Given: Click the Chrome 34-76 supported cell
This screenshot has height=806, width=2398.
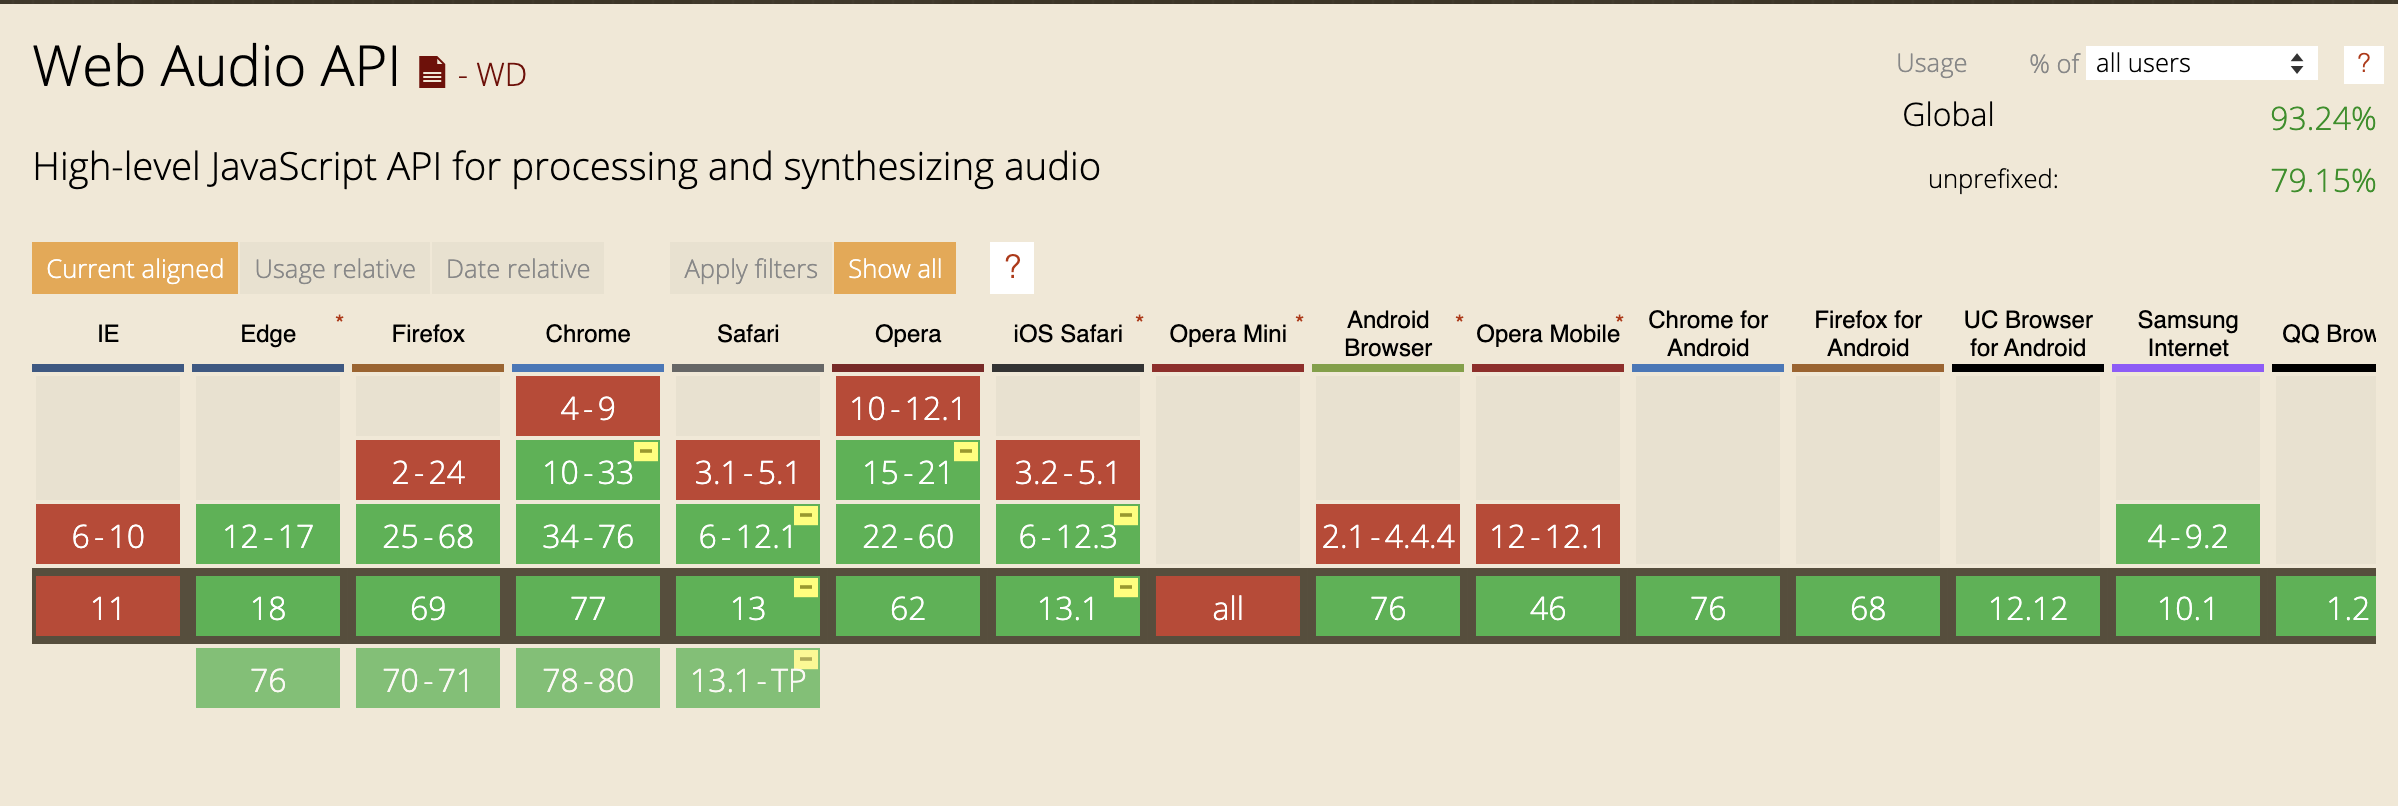Looking at the screenshot, I should point(588,535).
